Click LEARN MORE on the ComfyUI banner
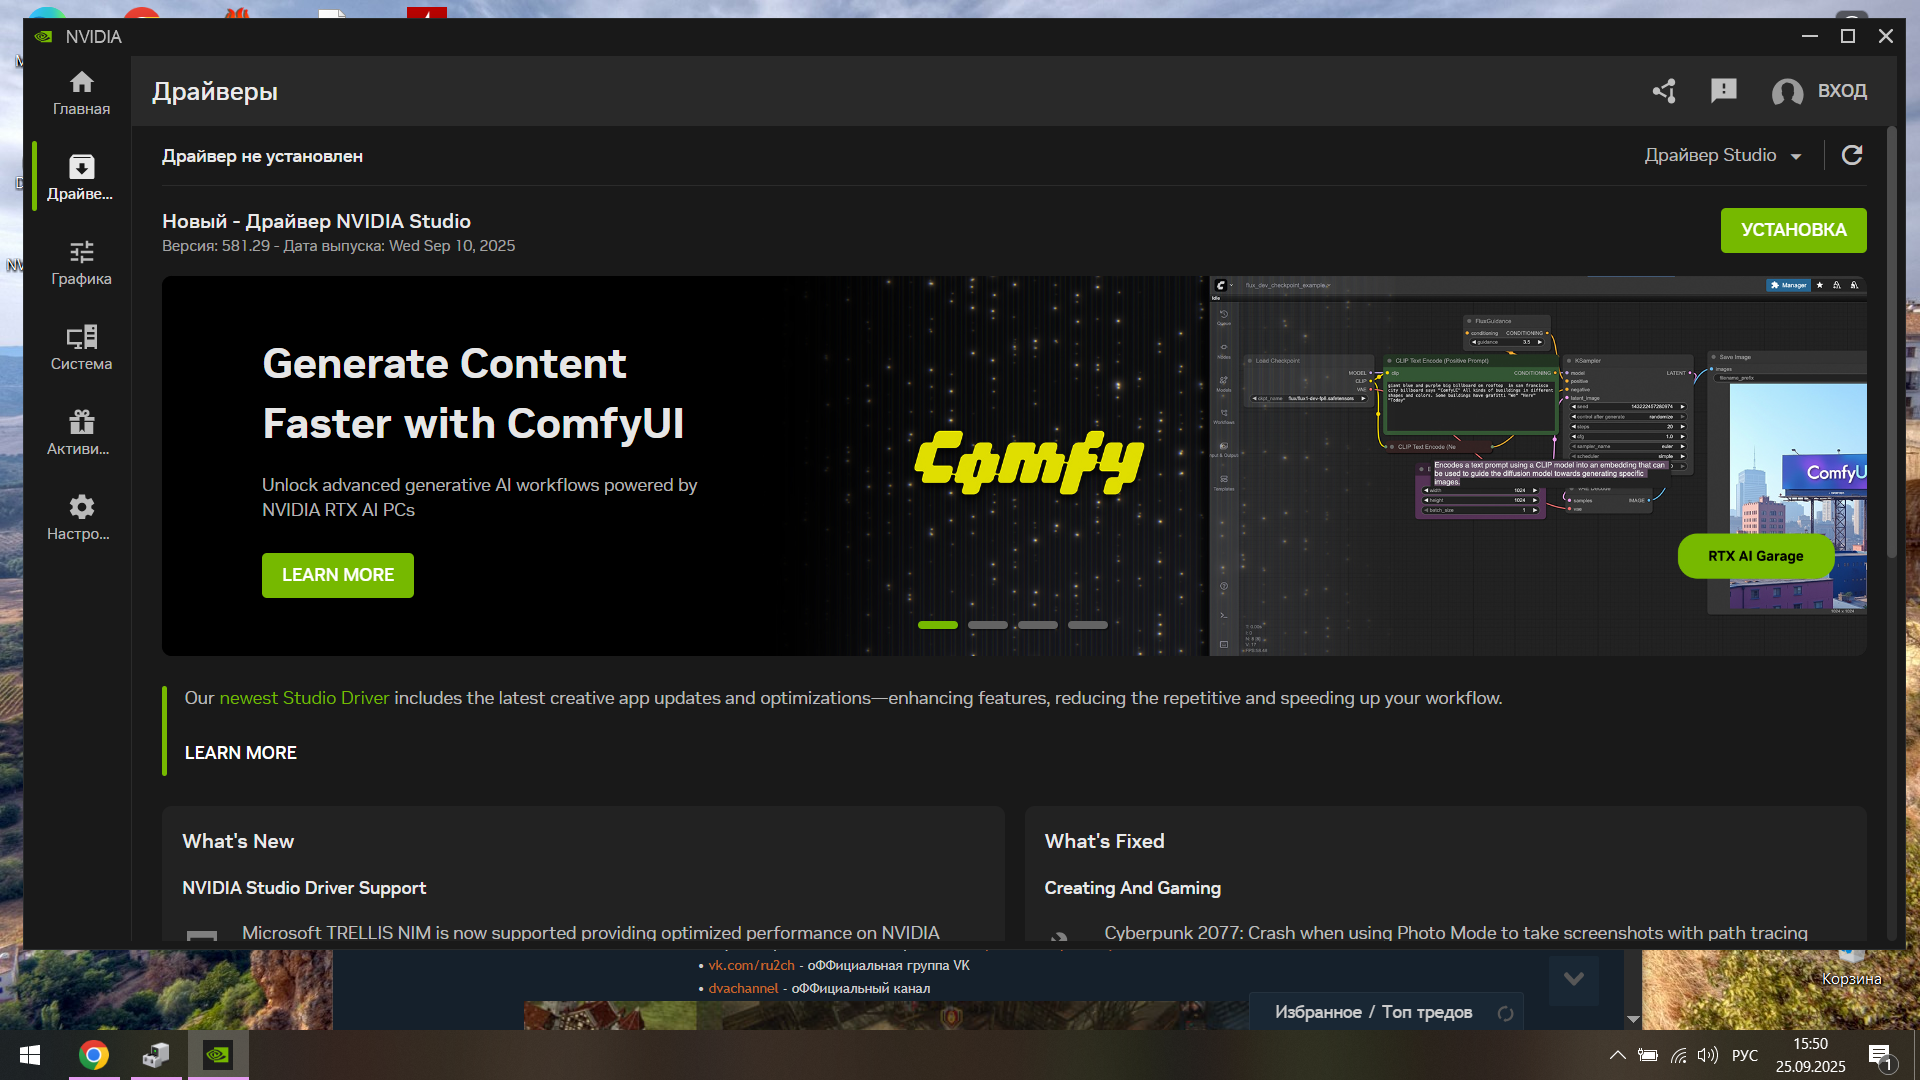The width and height of the screenshot is (1920, 1080). [x=337, y=575]
